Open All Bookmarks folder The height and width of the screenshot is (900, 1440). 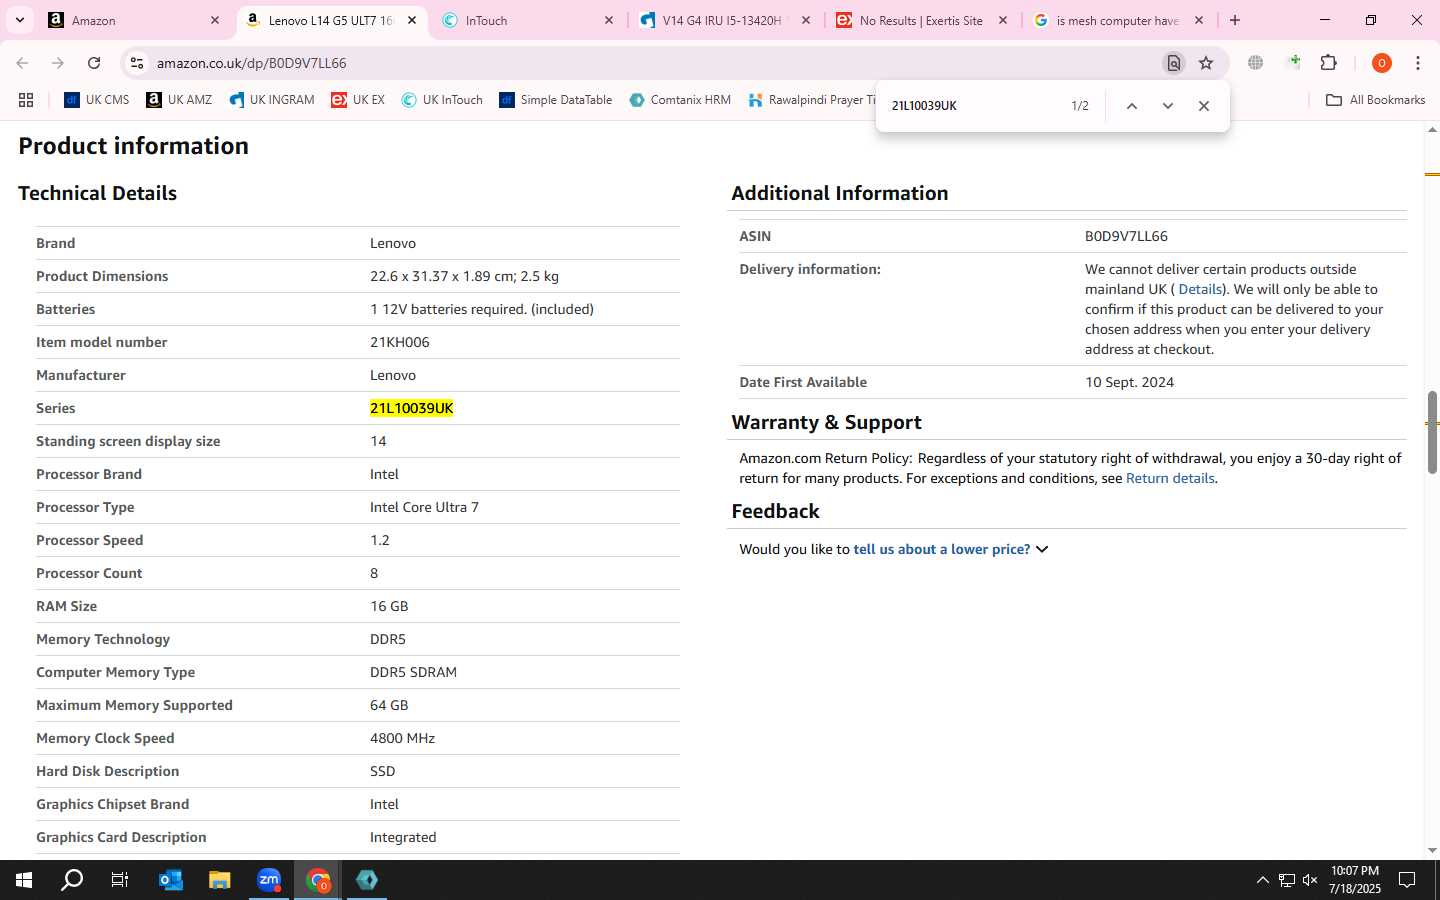(1375, 100)
